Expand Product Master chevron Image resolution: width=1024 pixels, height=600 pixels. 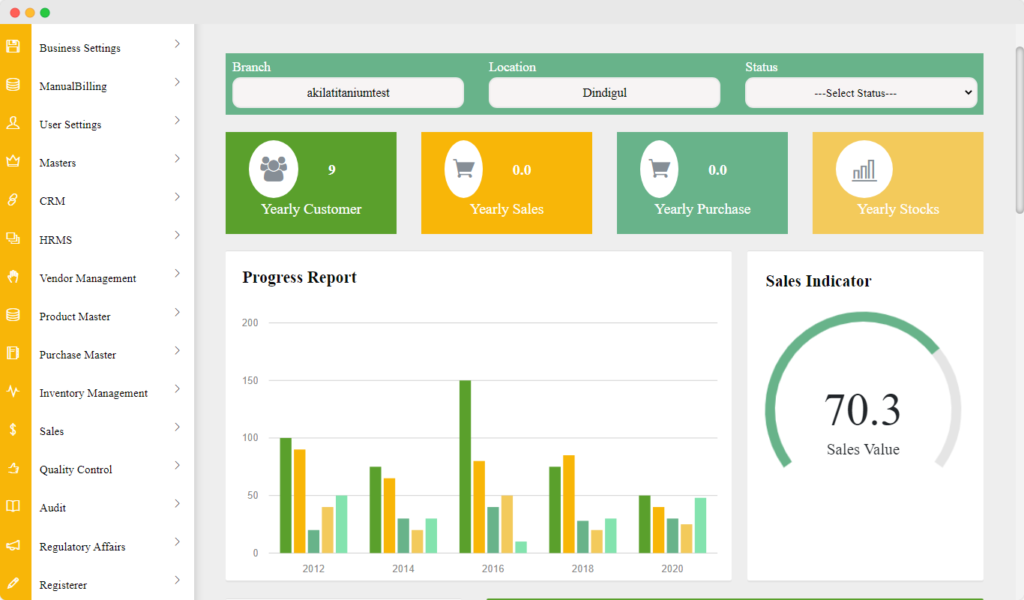[177, 312]
